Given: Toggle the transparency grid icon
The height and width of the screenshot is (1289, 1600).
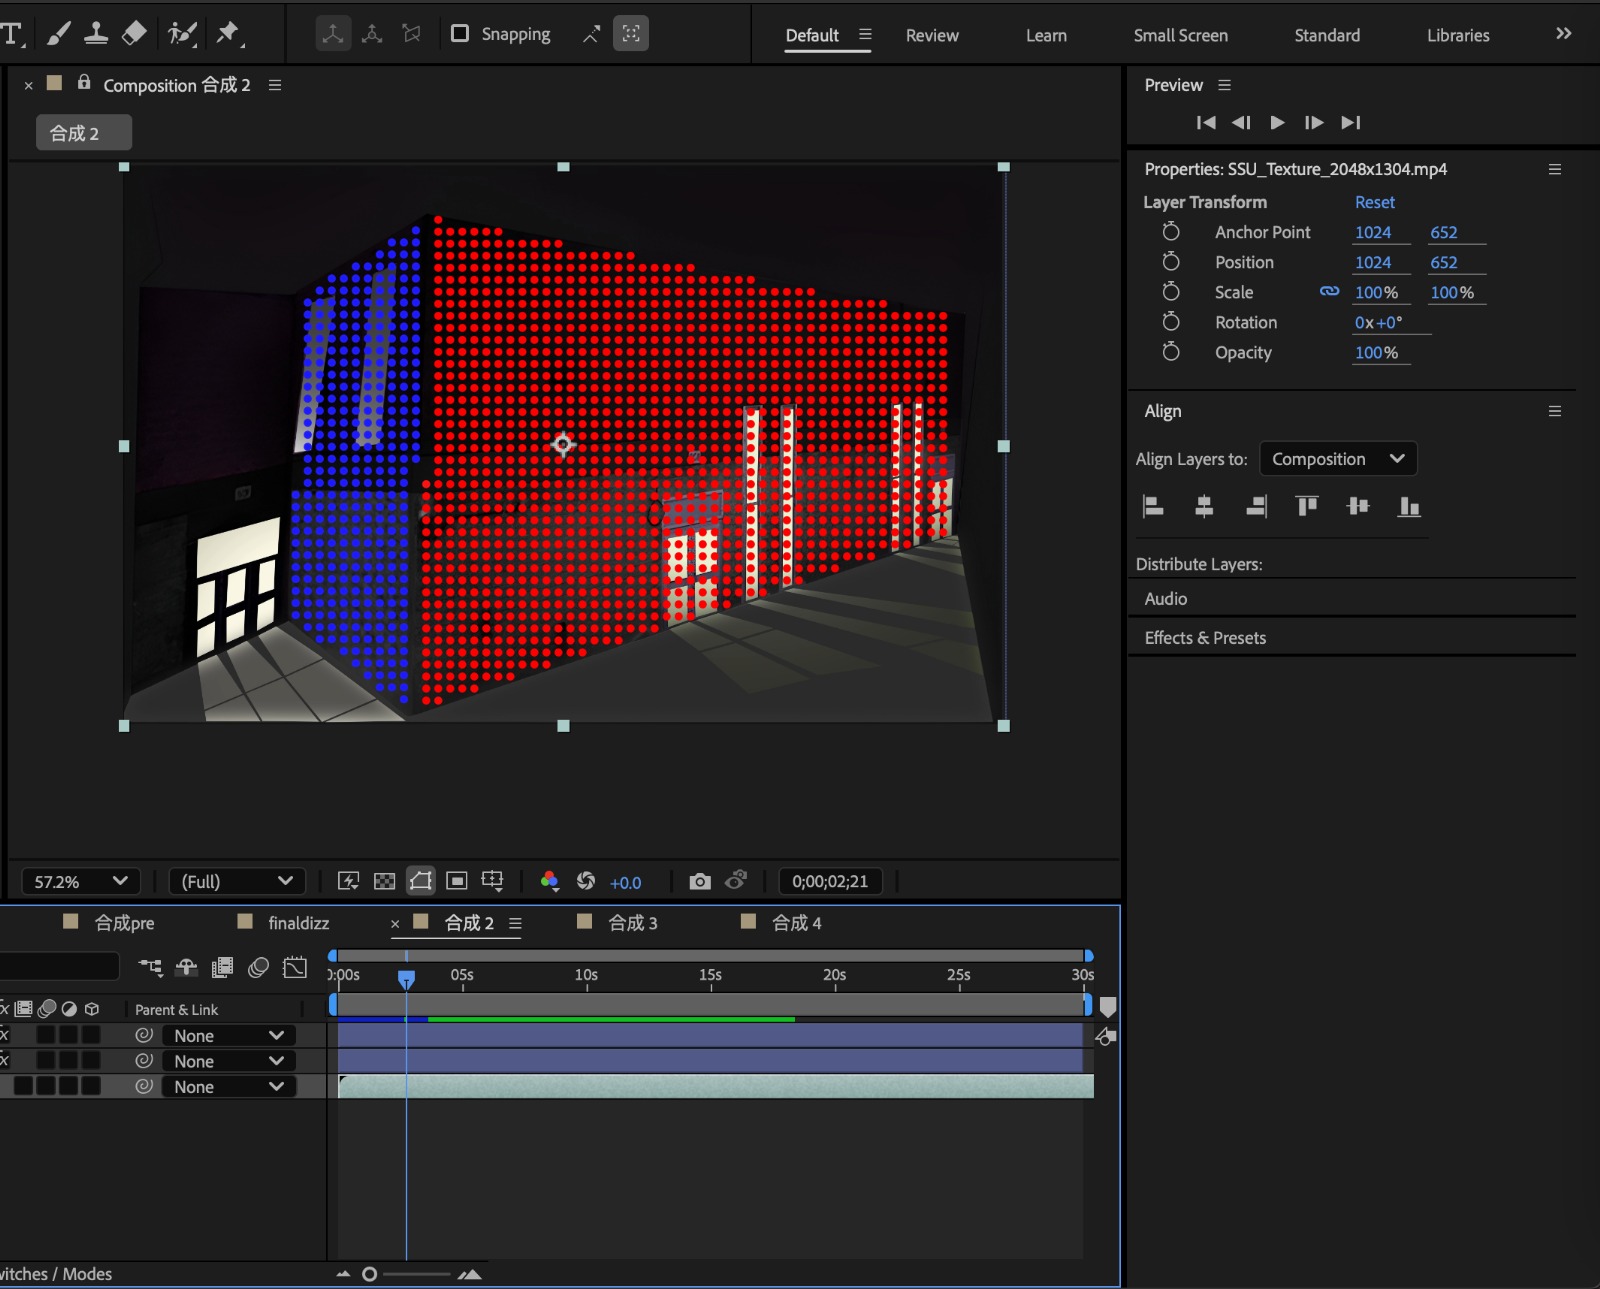Looking at the screenshot, I should (x=384, y=881).
